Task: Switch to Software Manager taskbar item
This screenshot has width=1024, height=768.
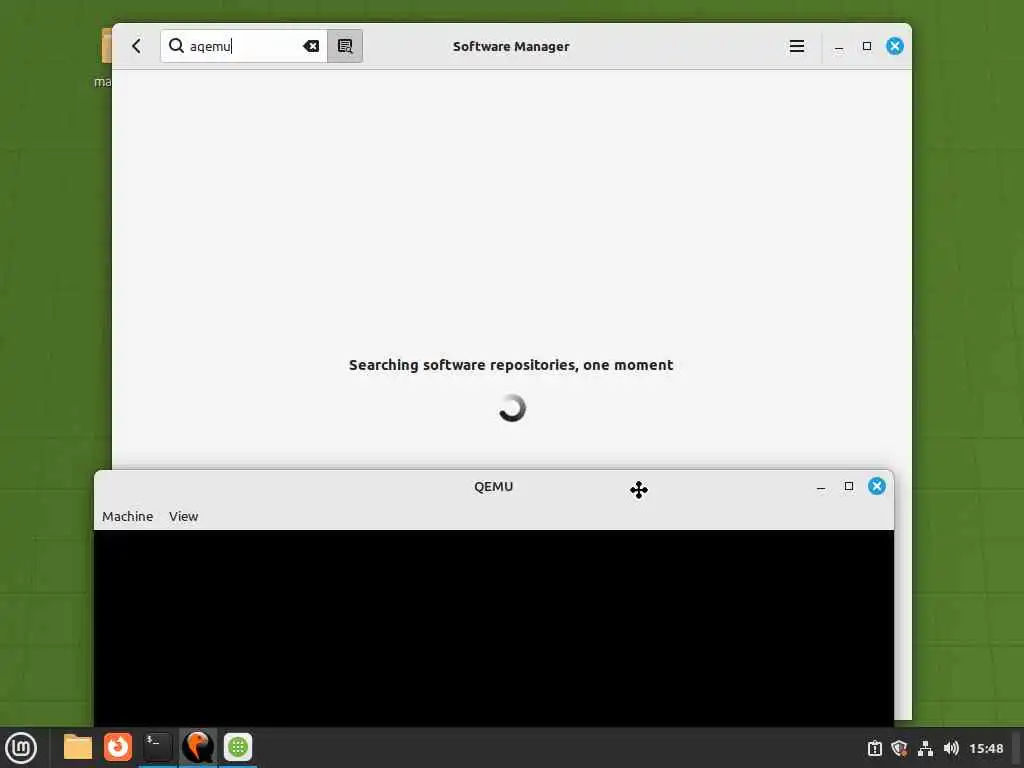Action: coord(238,747)
